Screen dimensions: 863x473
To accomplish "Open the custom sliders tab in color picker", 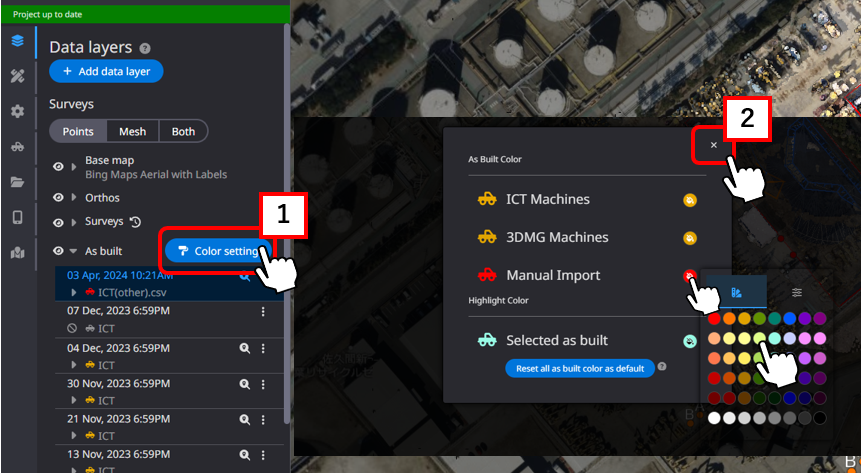I will click(796, 292).
